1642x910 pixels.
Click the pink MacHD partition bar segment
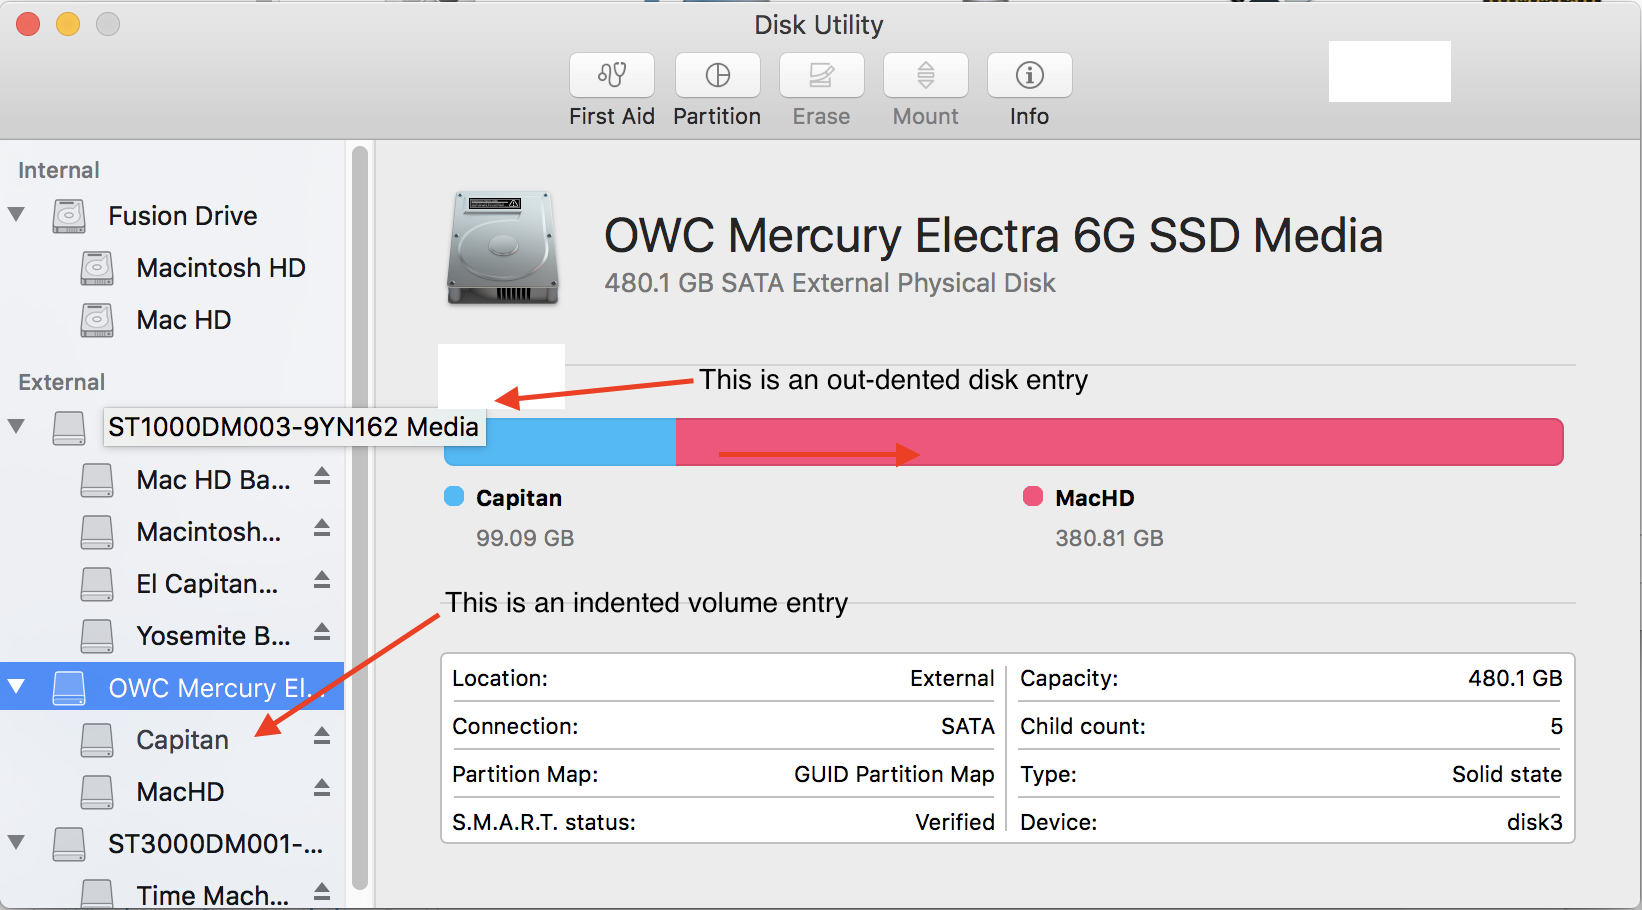point(1118,442)
